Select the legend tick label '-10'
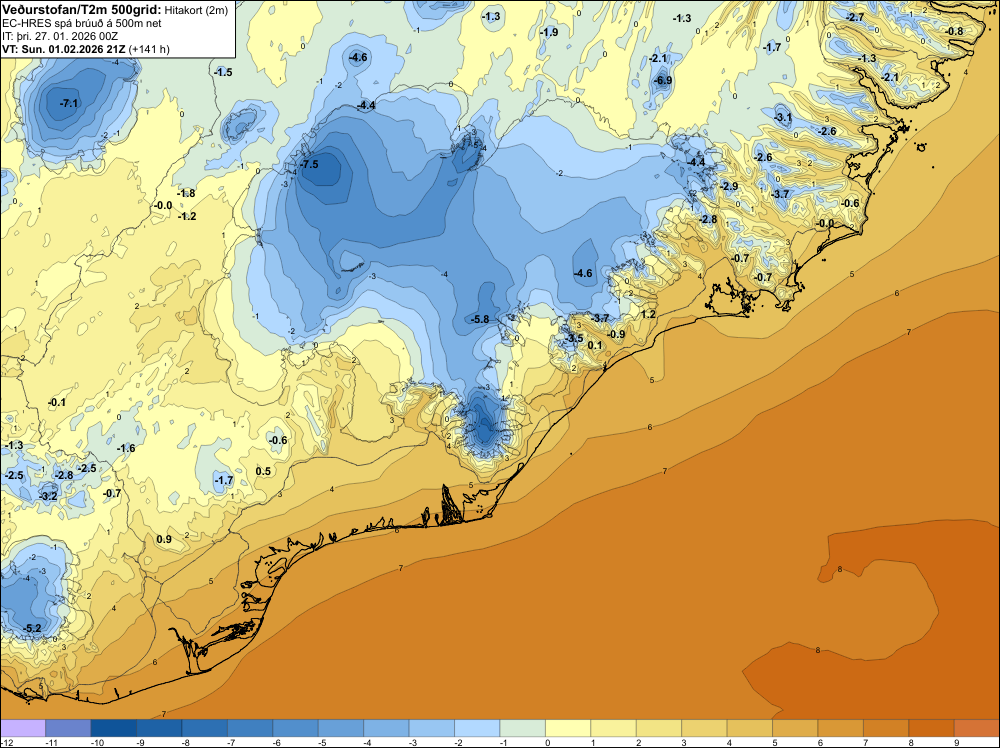The width and height of the screenshot is (1000, 748). click(96, 742)
